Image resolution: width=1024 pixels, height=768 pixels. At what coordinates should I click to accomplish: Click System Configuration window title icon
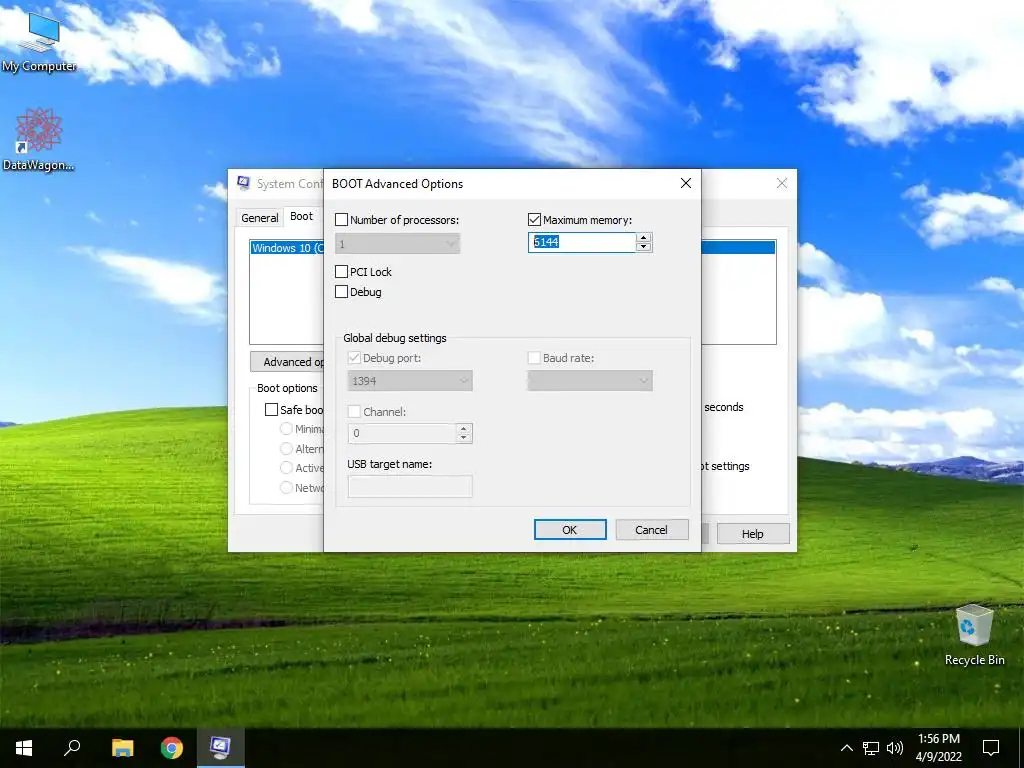244,184
